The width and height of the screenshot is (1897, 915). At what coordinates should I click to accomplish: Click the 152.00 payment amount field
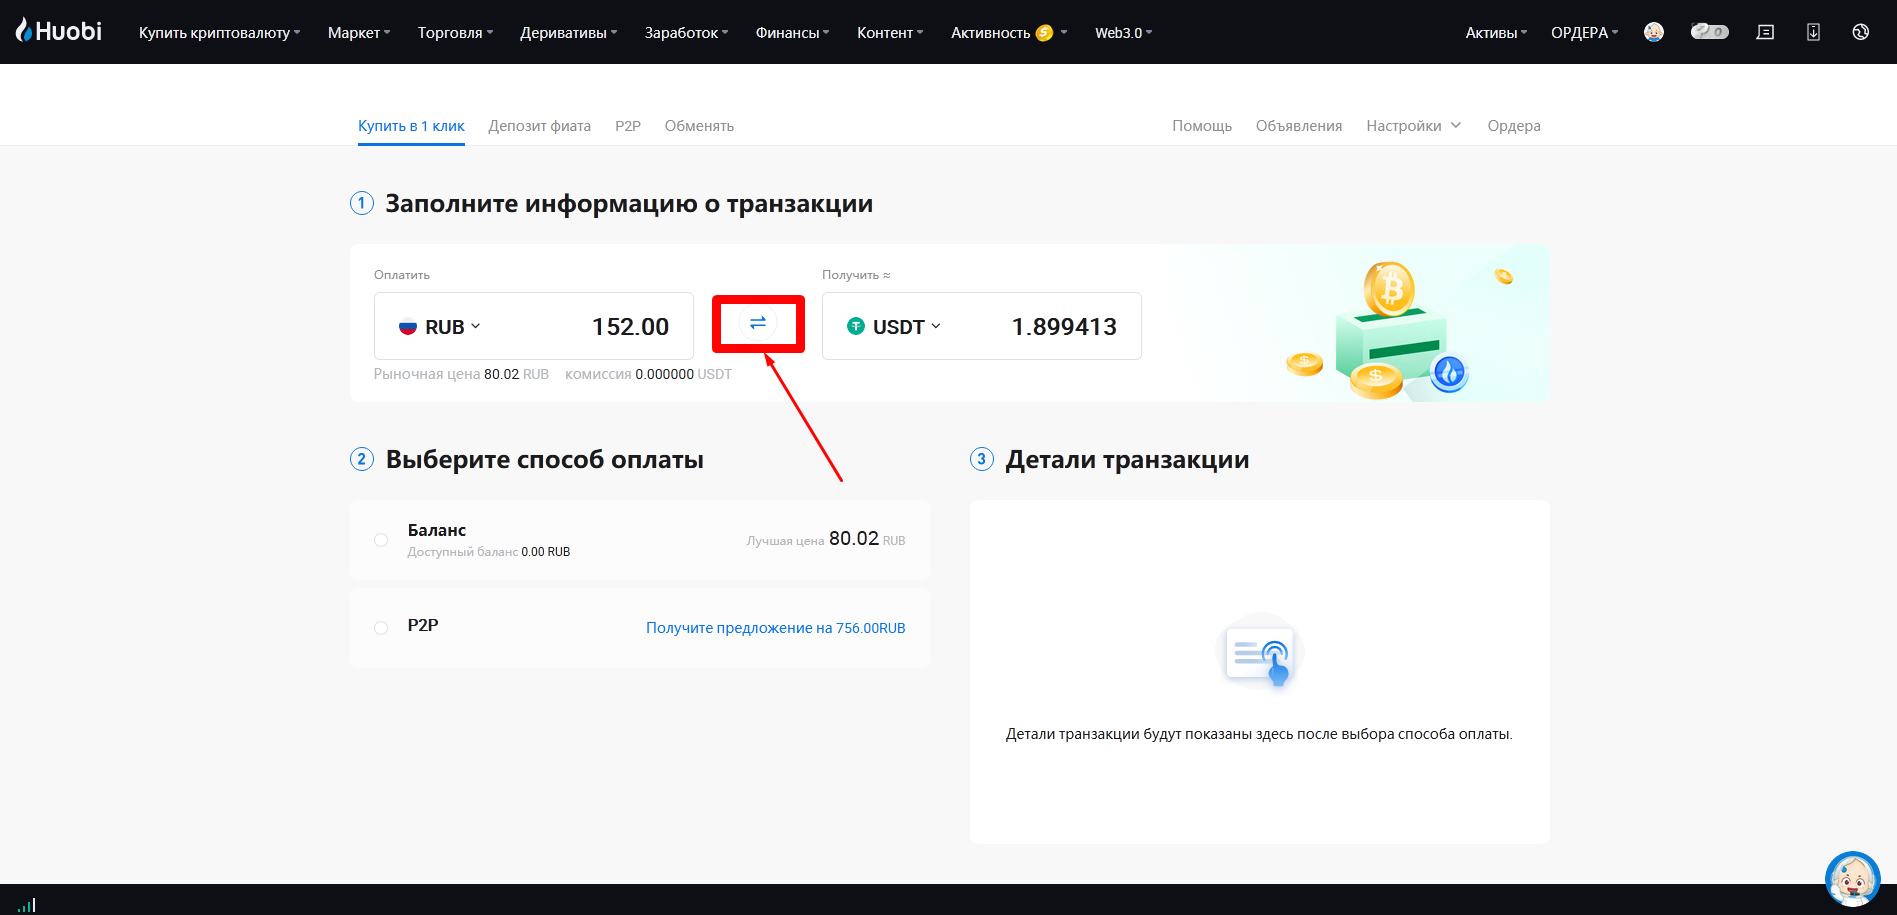631,326
